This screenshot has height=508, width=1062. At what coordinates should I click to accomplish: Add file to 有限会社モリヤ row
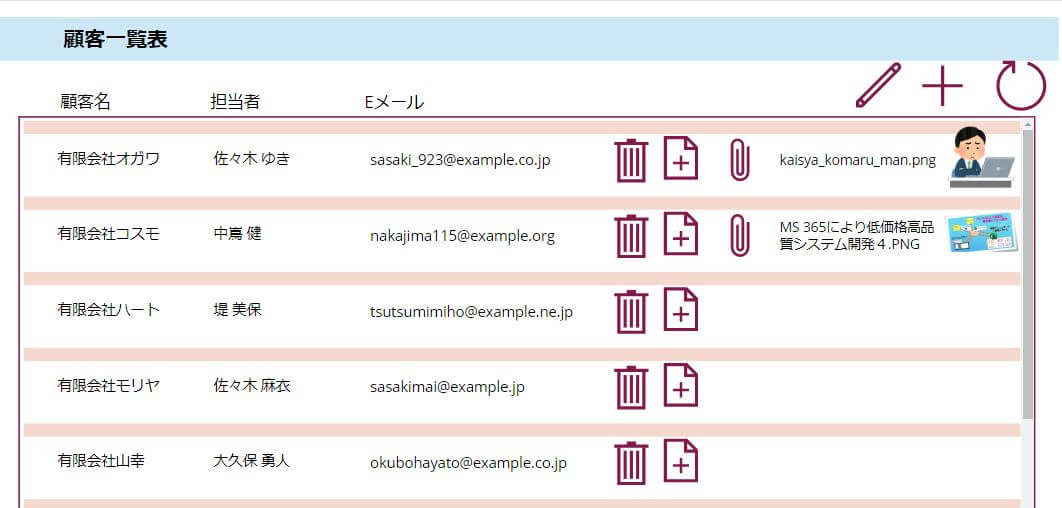(x=681, y=385)
